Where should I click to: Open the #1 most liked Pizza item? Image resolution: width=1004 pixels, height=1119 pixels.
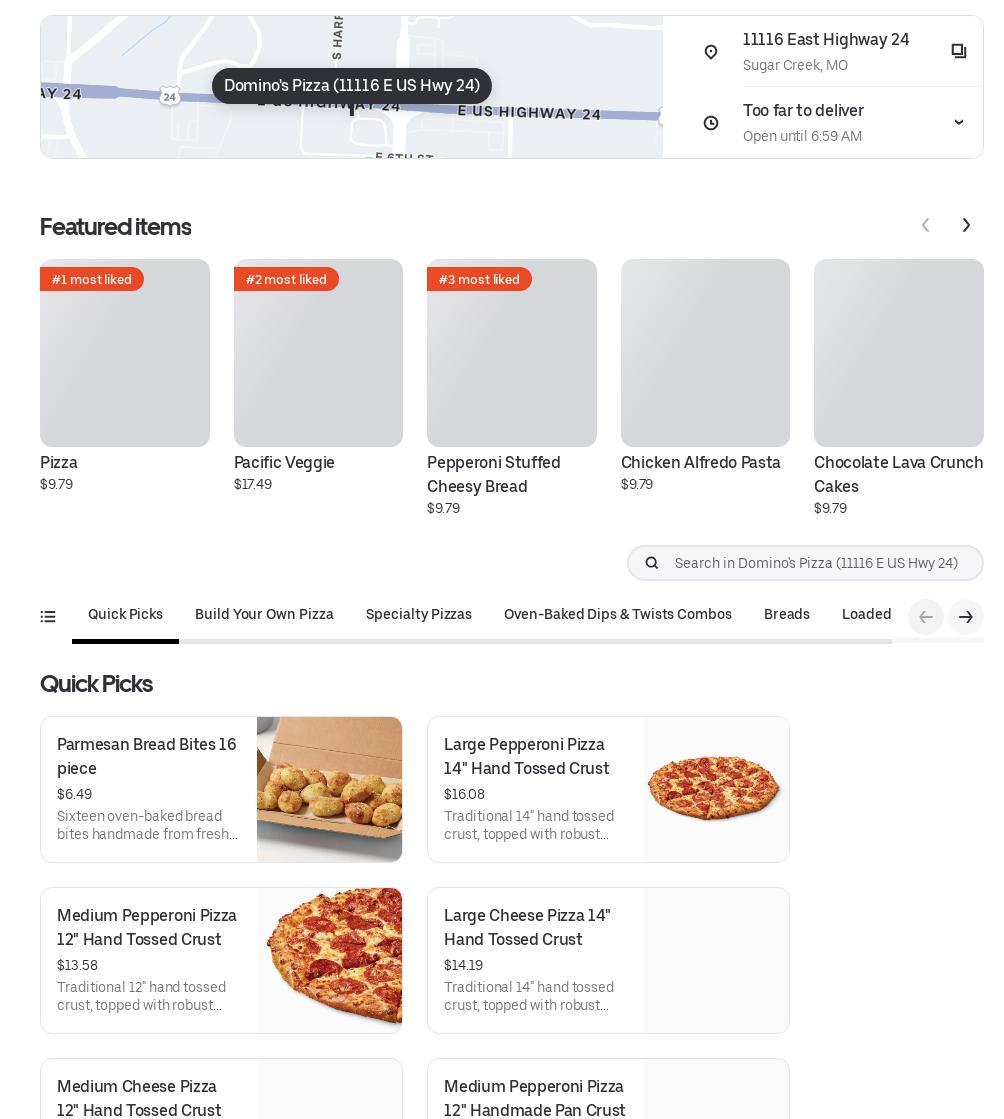pyautogui.click(x=125, y=375)
